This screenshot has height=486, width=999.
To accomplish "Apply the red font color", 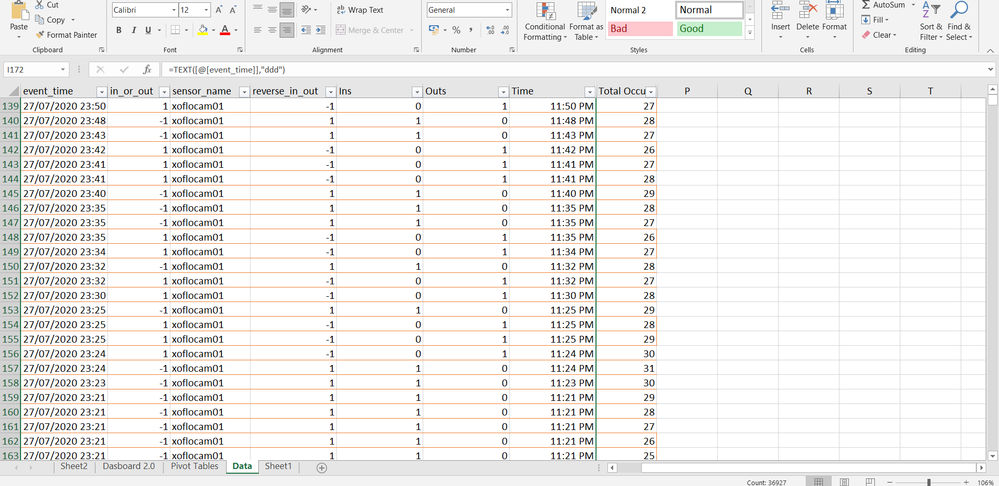I will (224, 30).
